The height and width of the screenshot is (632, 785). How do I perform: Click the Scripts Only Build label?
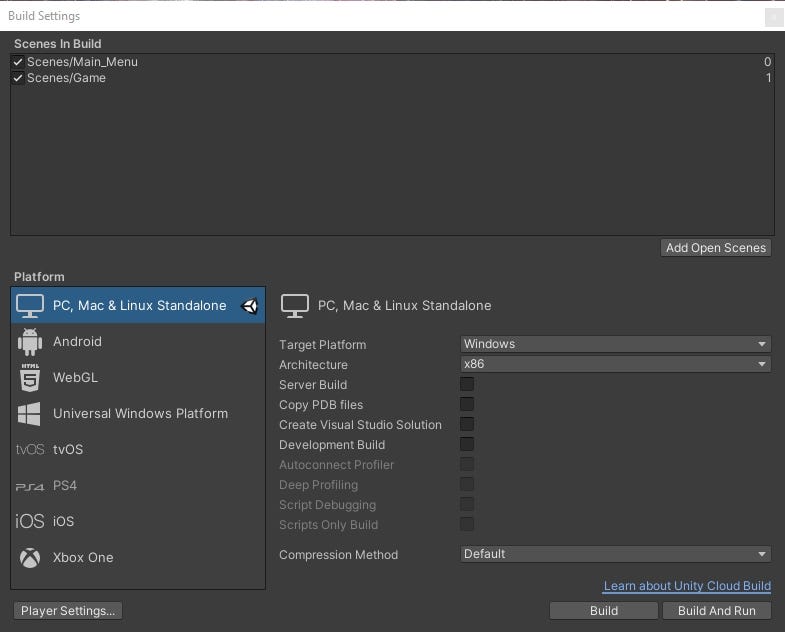pyautogui.click(x=329, y=525)
